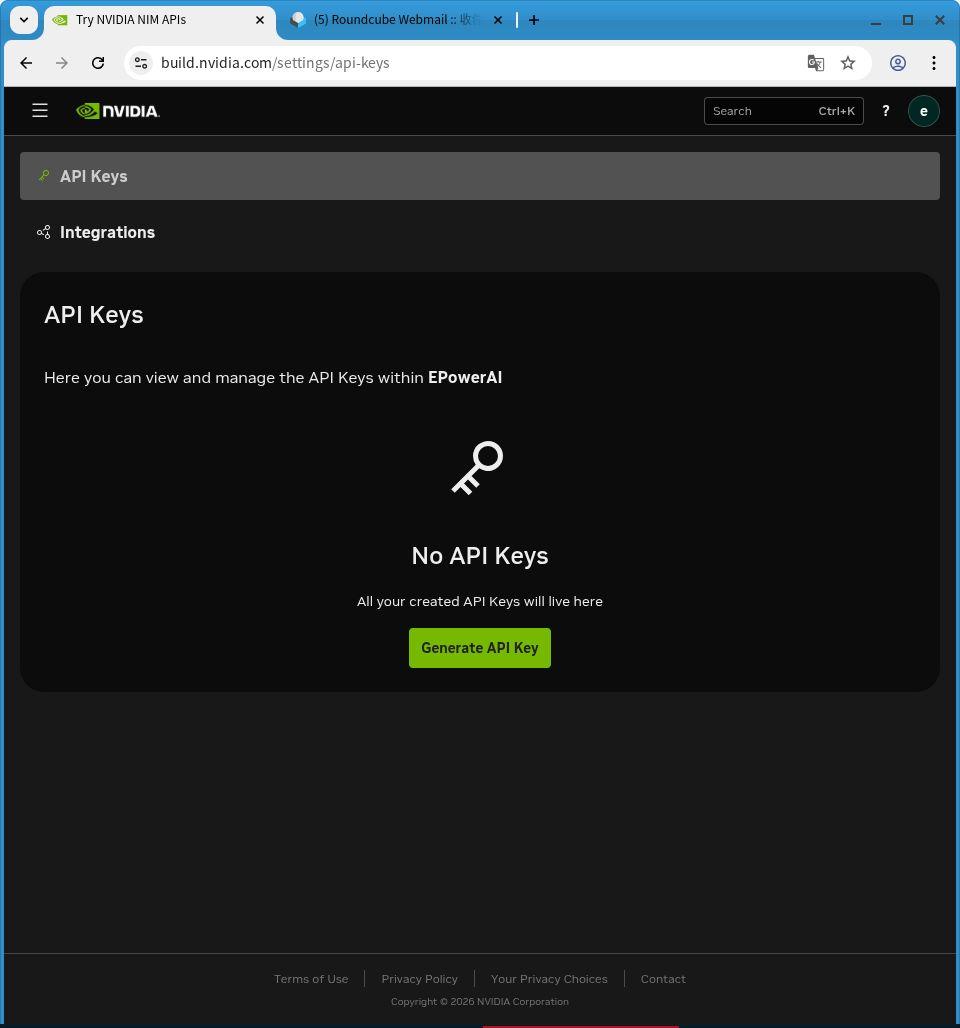960x1028 pixels.
Task: Bookmark this page with the star
Action: [x=848, y=63]
